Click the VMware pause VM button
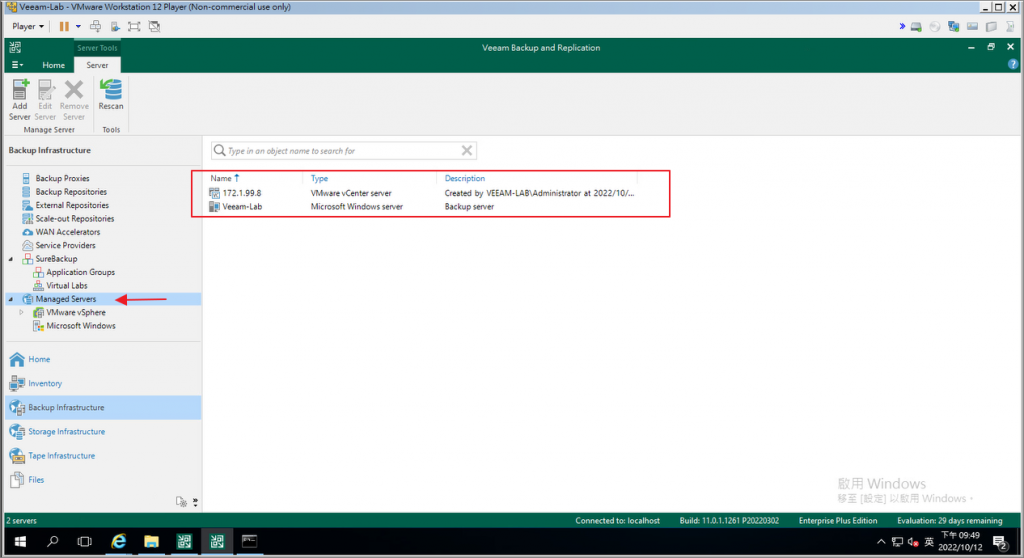Viewport: 1024px width, 558px height. (x=64, y=27)
